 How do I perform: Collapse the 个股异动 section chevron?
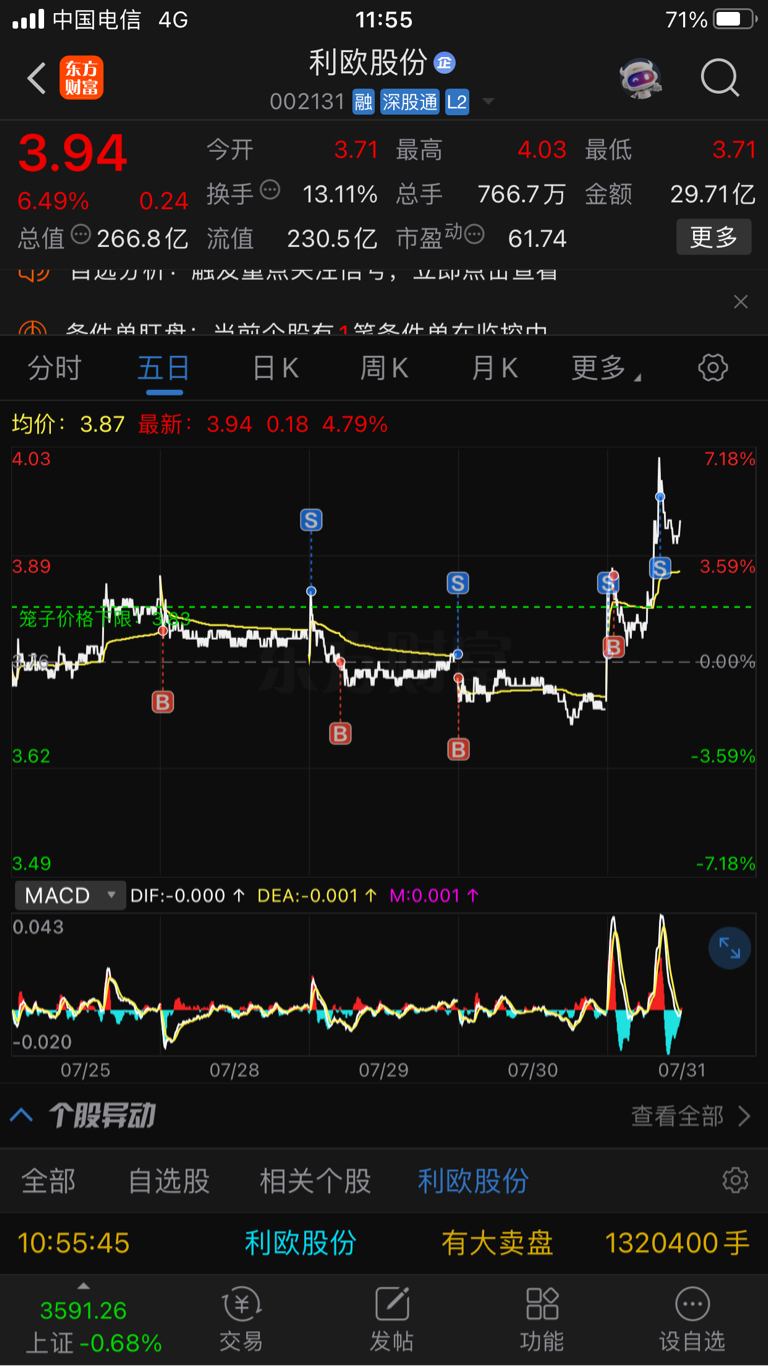[22, 1115]
